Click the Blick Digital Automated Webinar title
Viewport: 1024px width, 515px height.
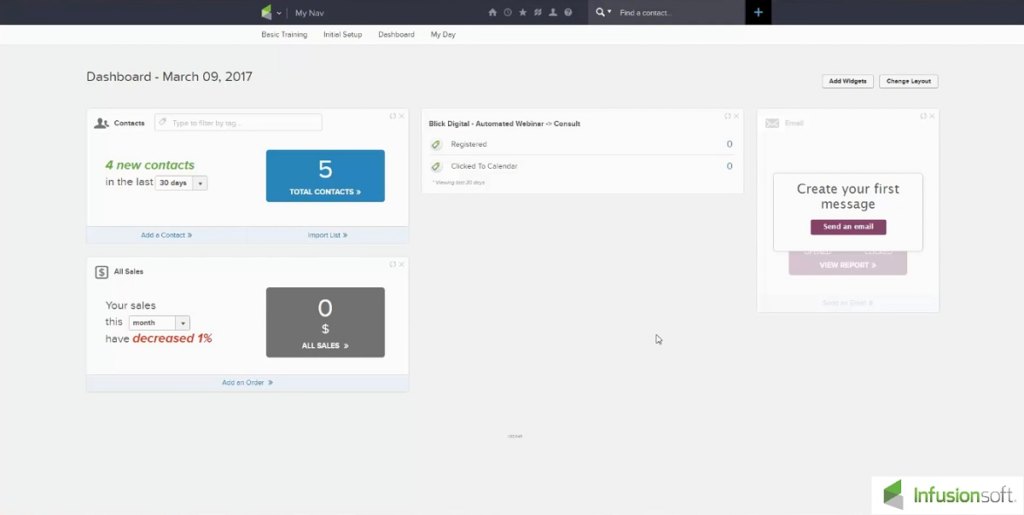coord(505,123)
